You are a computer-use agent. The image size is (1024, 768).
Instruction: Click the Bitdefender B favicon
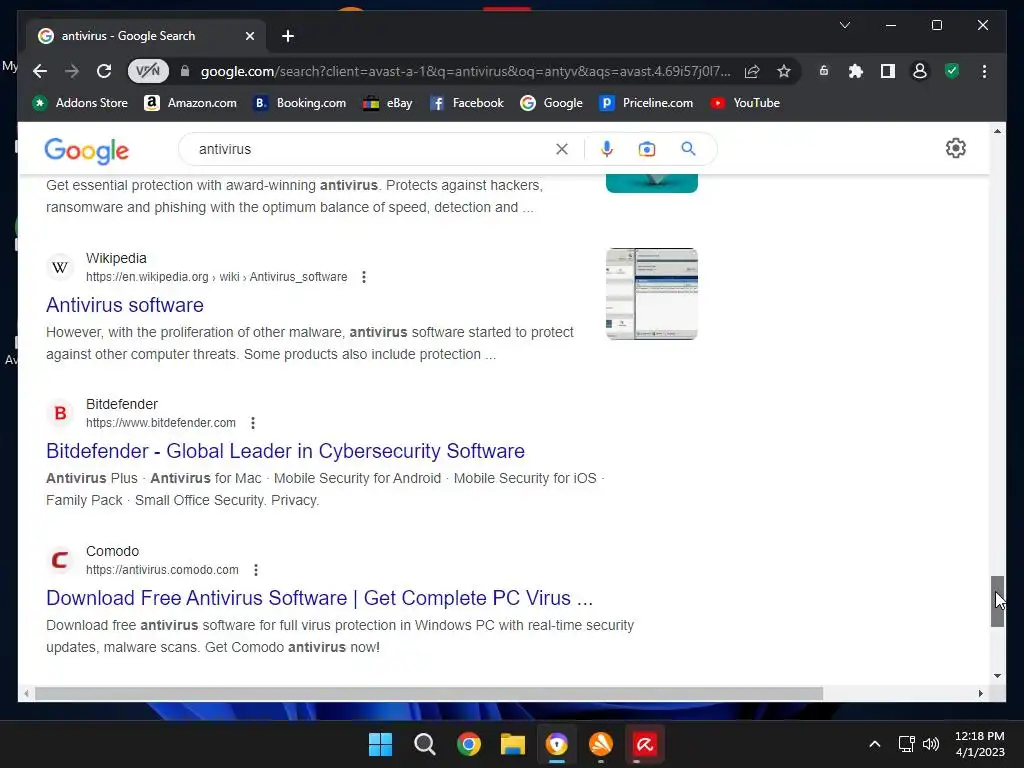60,413
